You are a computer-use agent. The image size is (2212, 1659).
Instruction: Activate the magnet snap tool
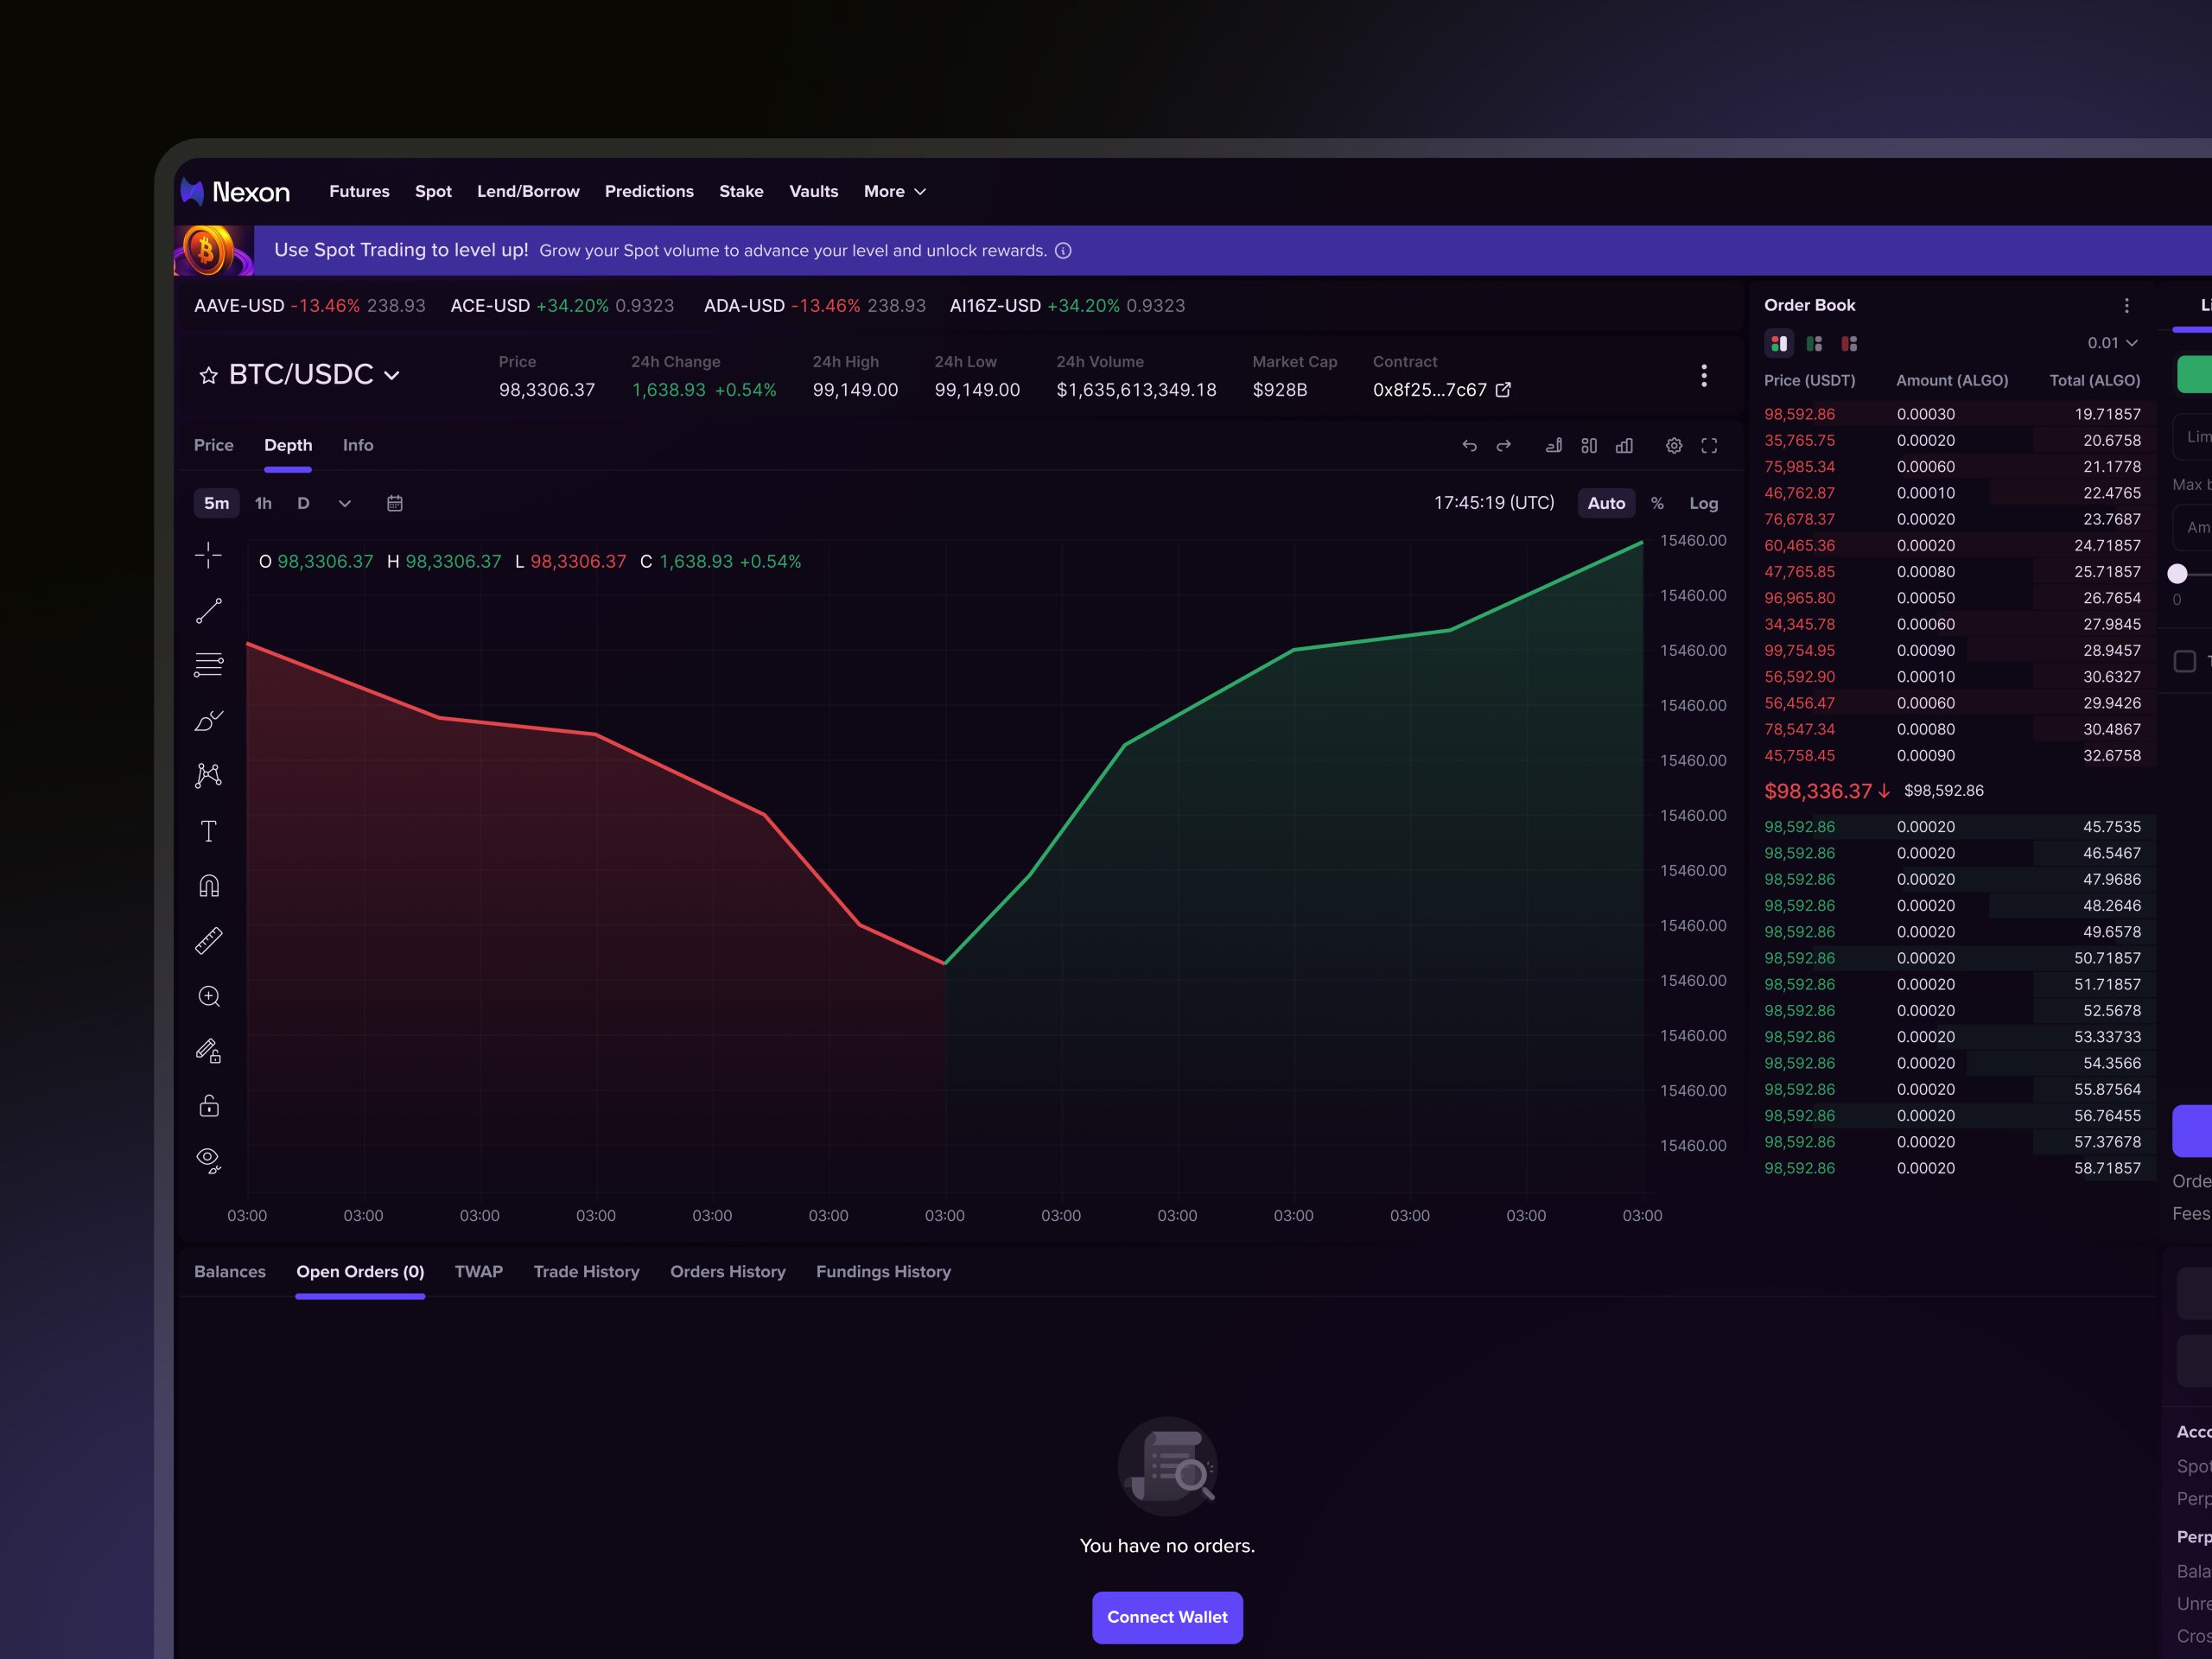click(208, 886)
